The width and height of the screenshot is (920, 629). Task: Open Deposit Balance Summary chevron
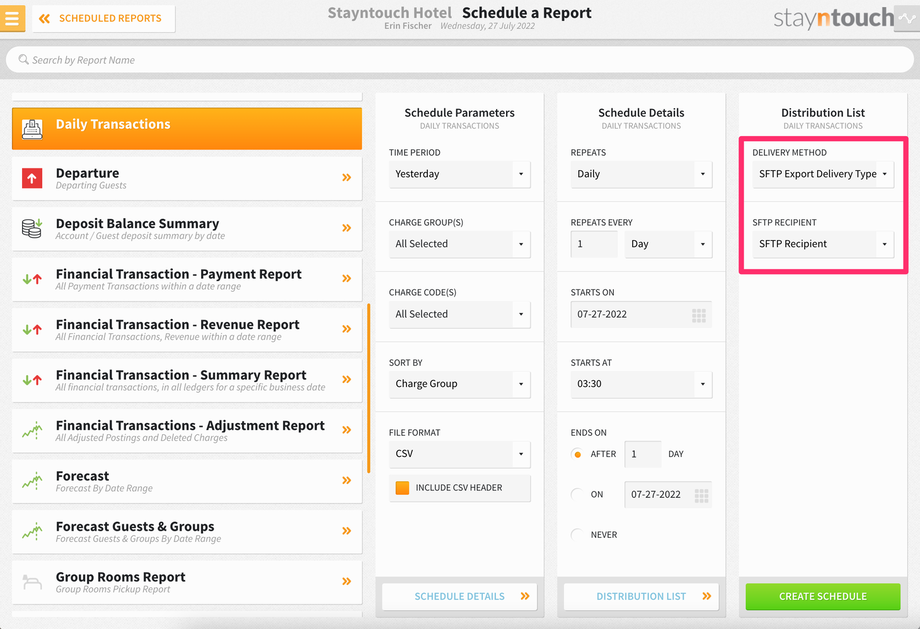347,228
